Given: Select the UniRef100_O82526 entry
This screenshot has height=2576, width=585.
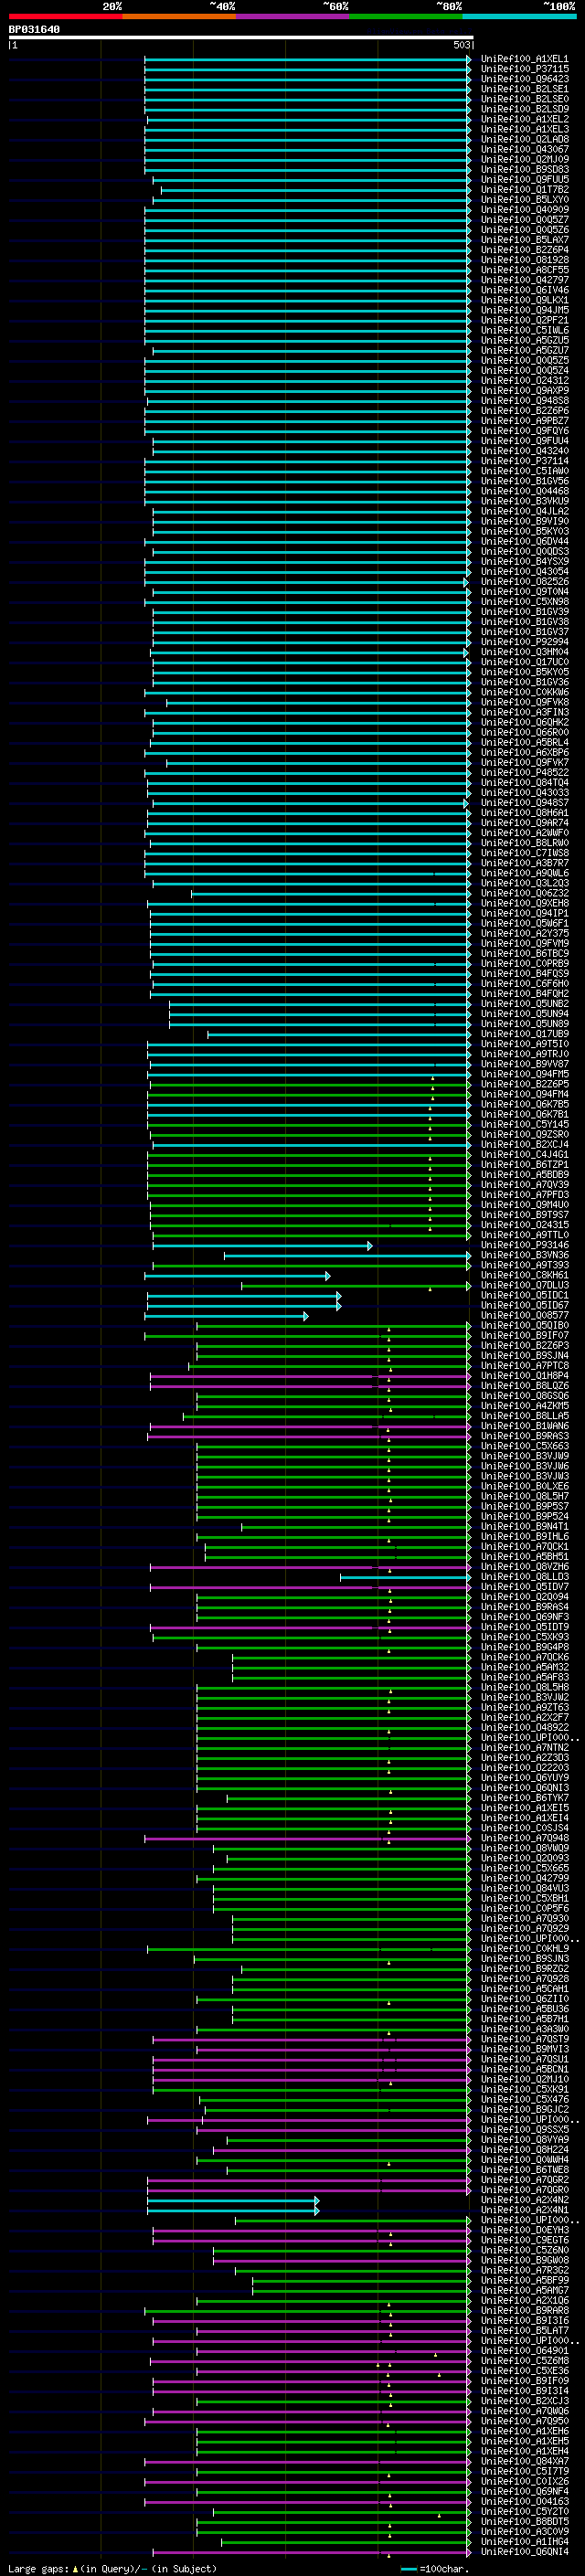Looking at the screenshot, I should point(524,582).
